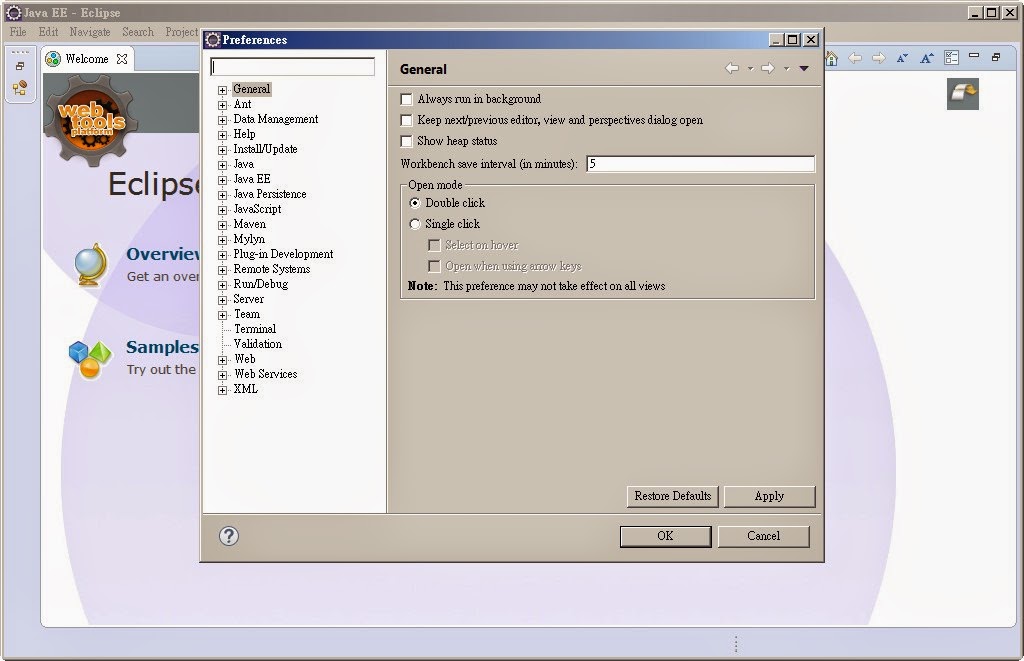Toggle Keep next/previous editor dialog open
The width and height of the screenshot is (1024, 661).
[x=406, y=120]
